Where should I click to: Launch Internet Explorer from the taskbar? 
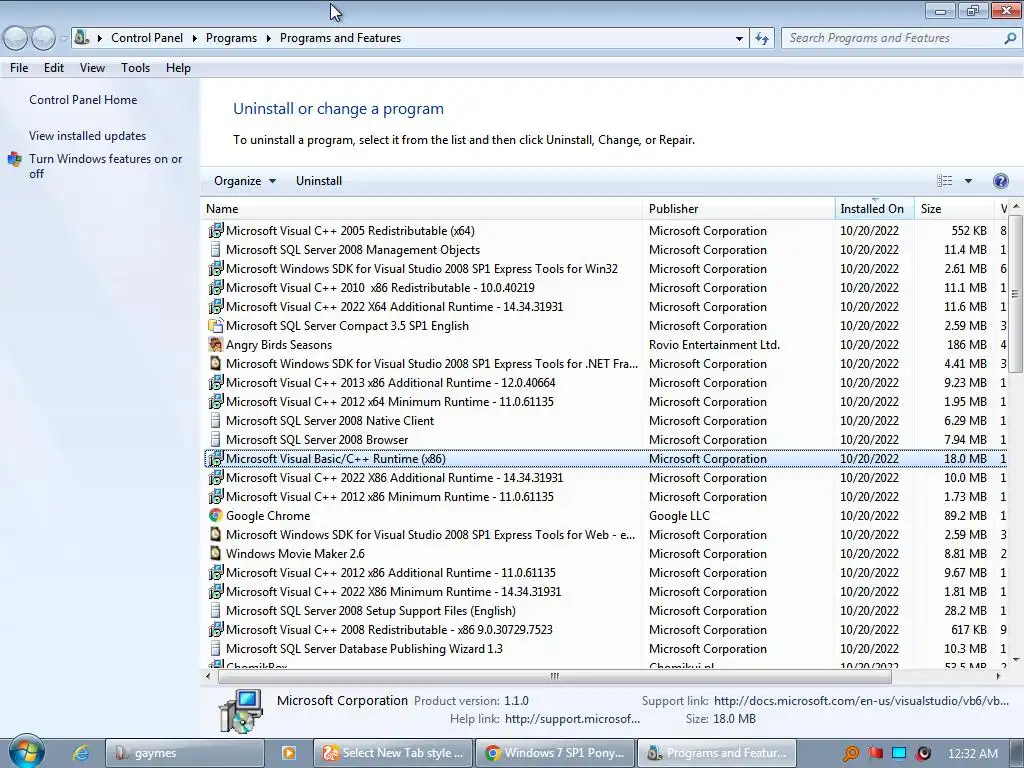pyautogui.click(x=81, y=752)
